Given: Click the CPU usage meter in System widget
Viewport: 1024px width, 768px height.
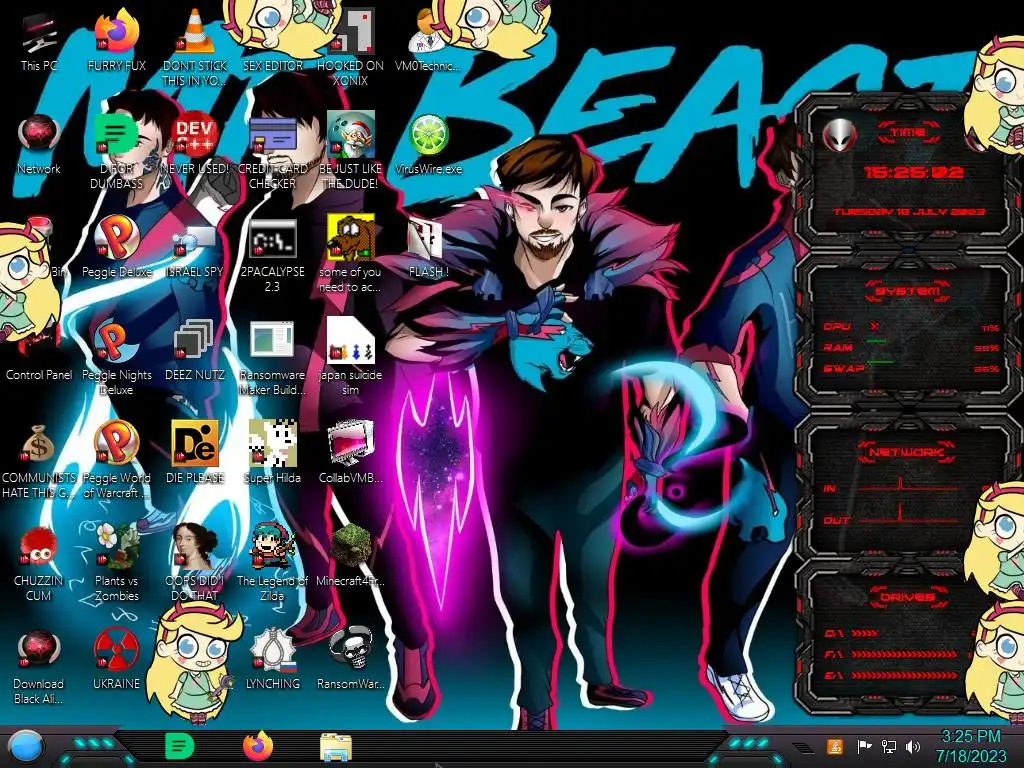Looking at the screenshot, I should 911,327.
